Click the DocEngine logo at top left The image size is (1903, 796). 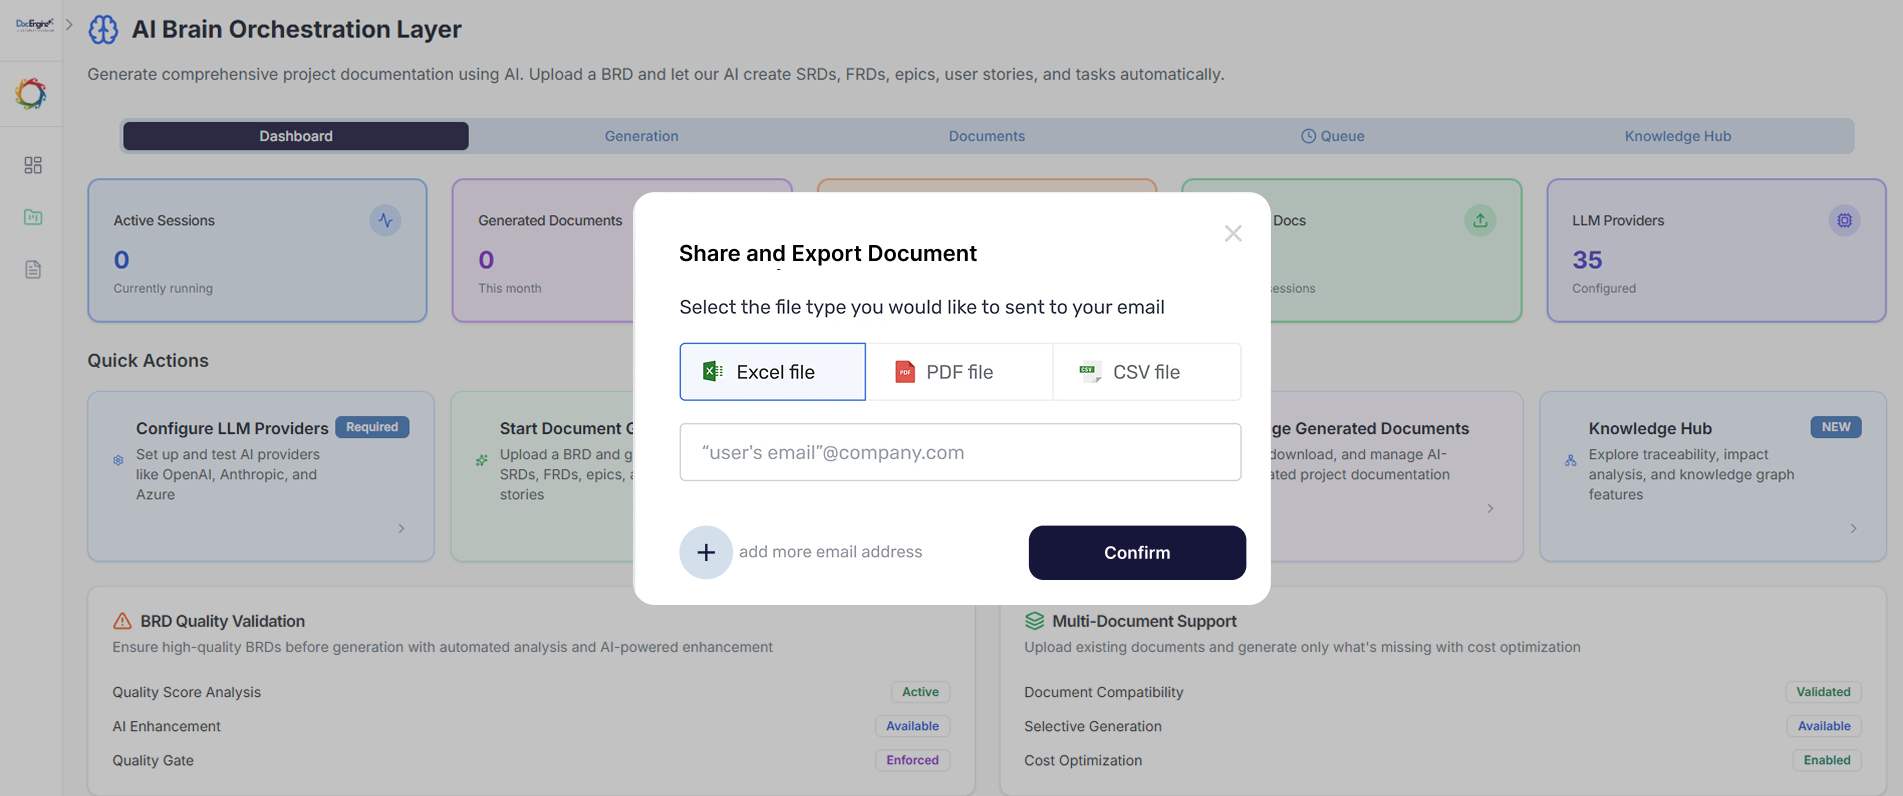pyautogui.click(x=35, y=24)
